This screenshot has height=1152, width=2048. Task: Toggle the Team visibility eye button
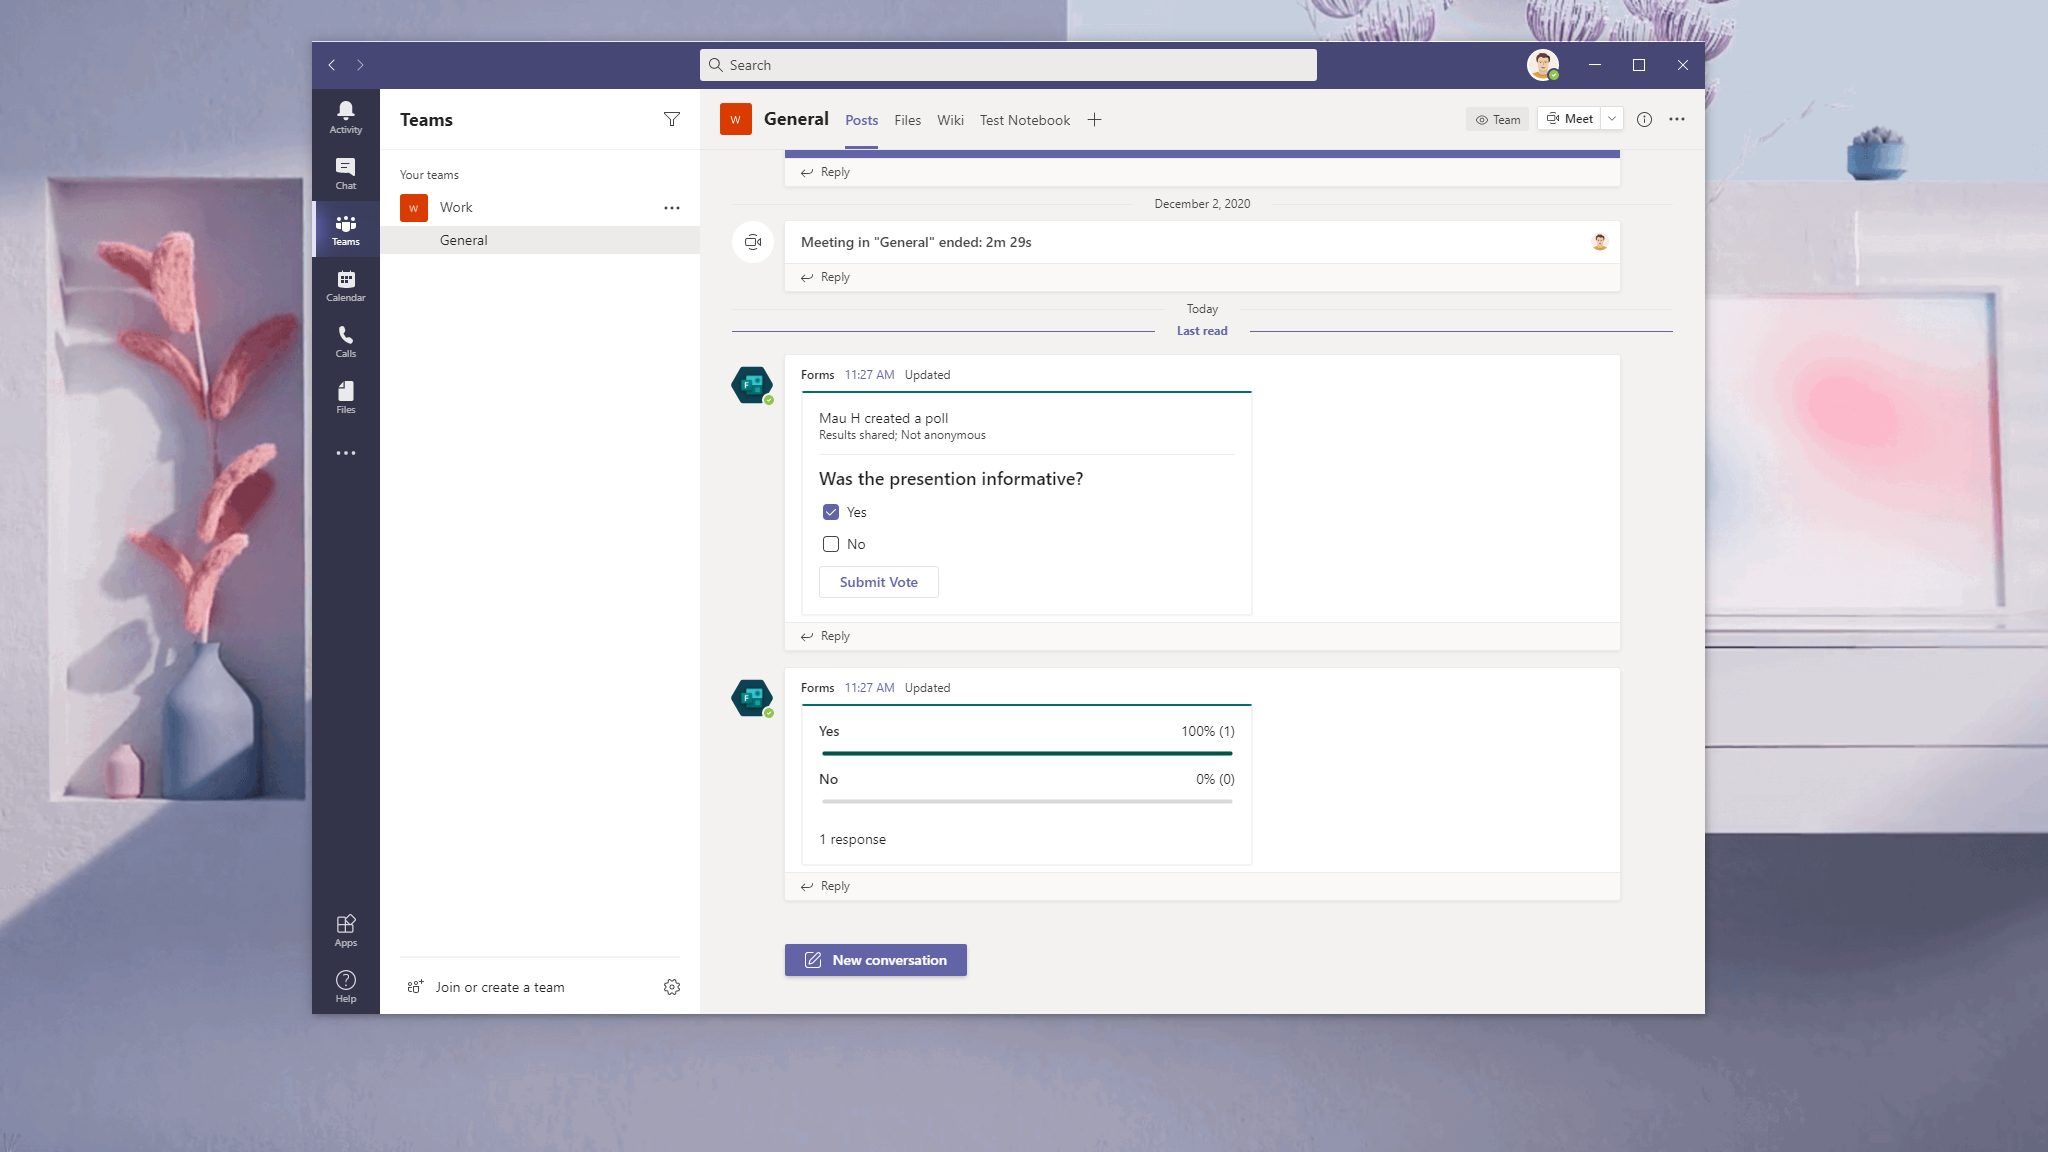pos(1497,119)
